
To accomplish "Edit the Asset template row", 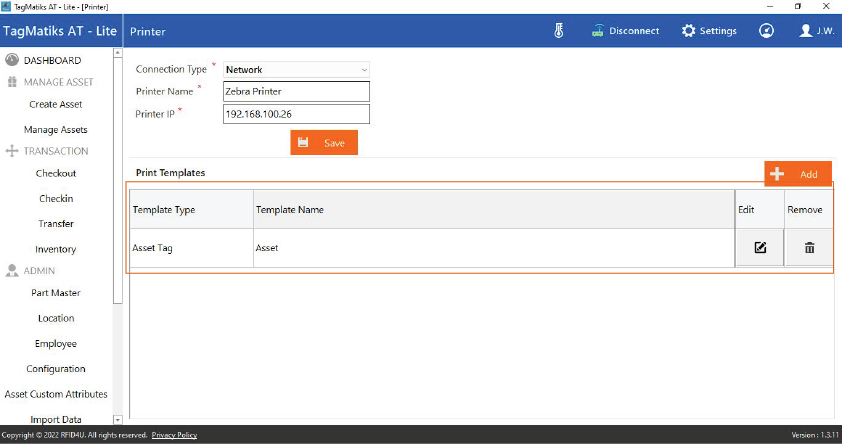I will tap(760, 248).
